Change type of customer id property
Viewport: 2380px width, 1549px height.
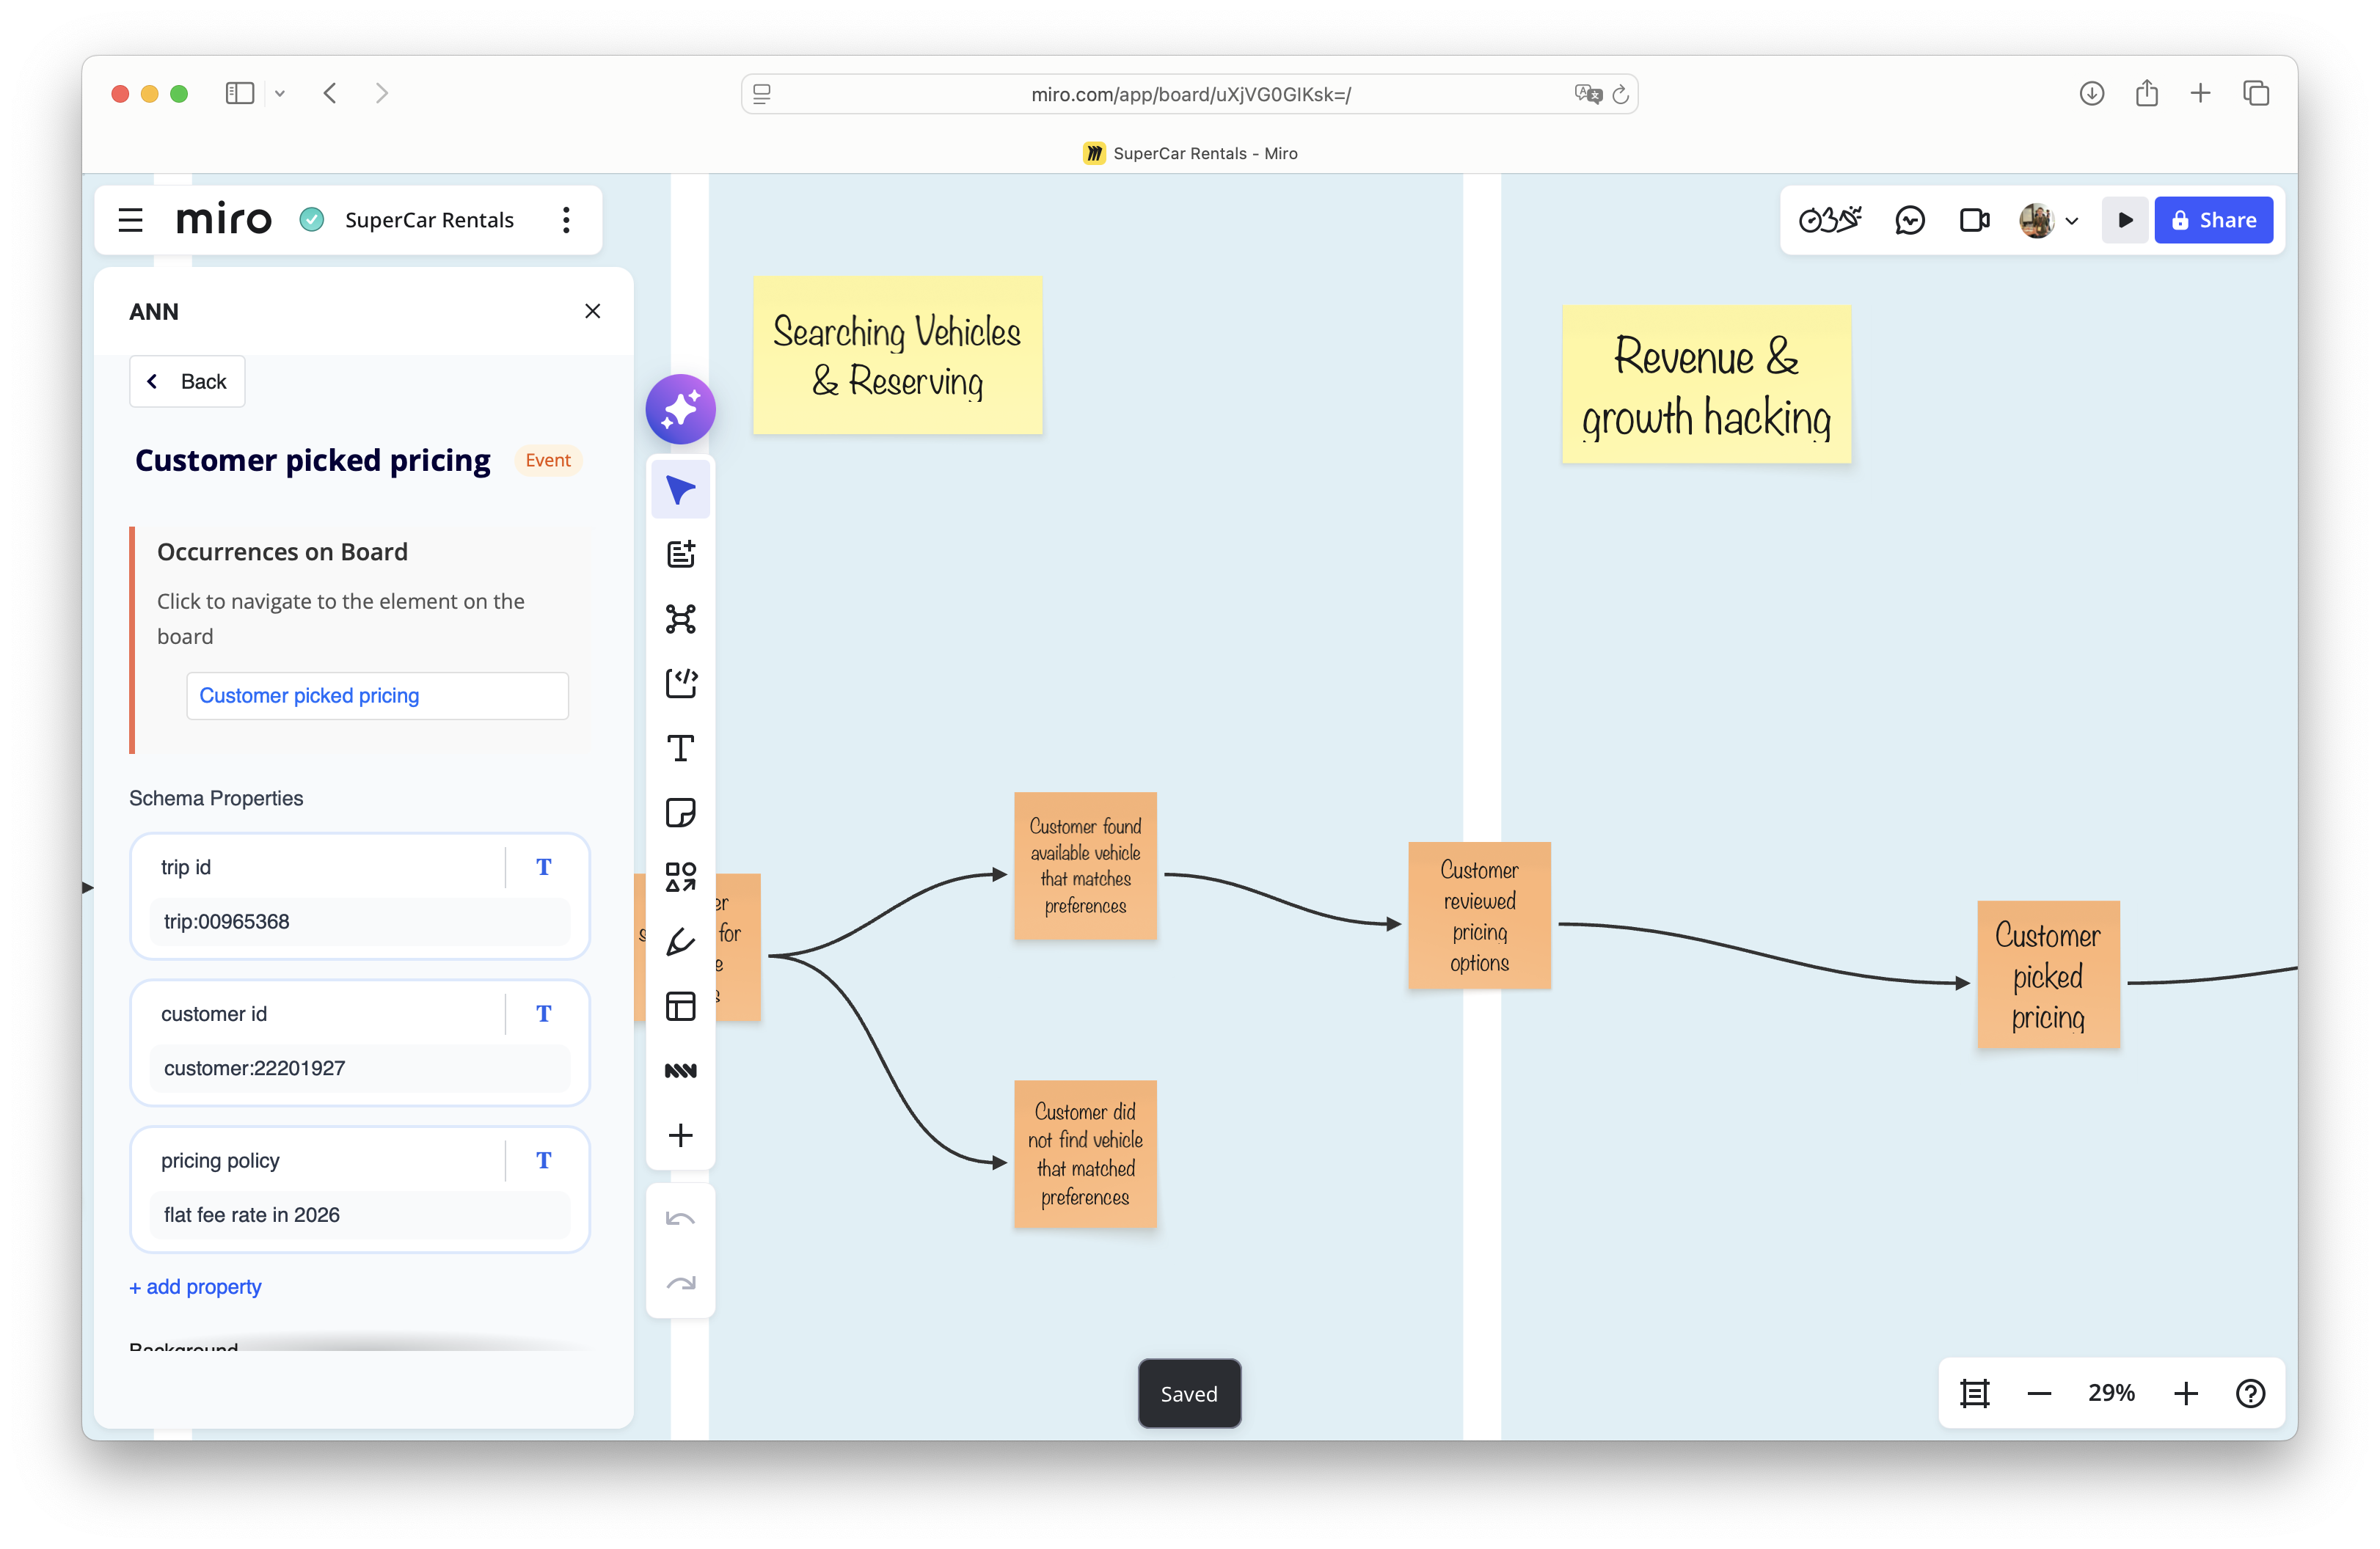point(543,1013)
